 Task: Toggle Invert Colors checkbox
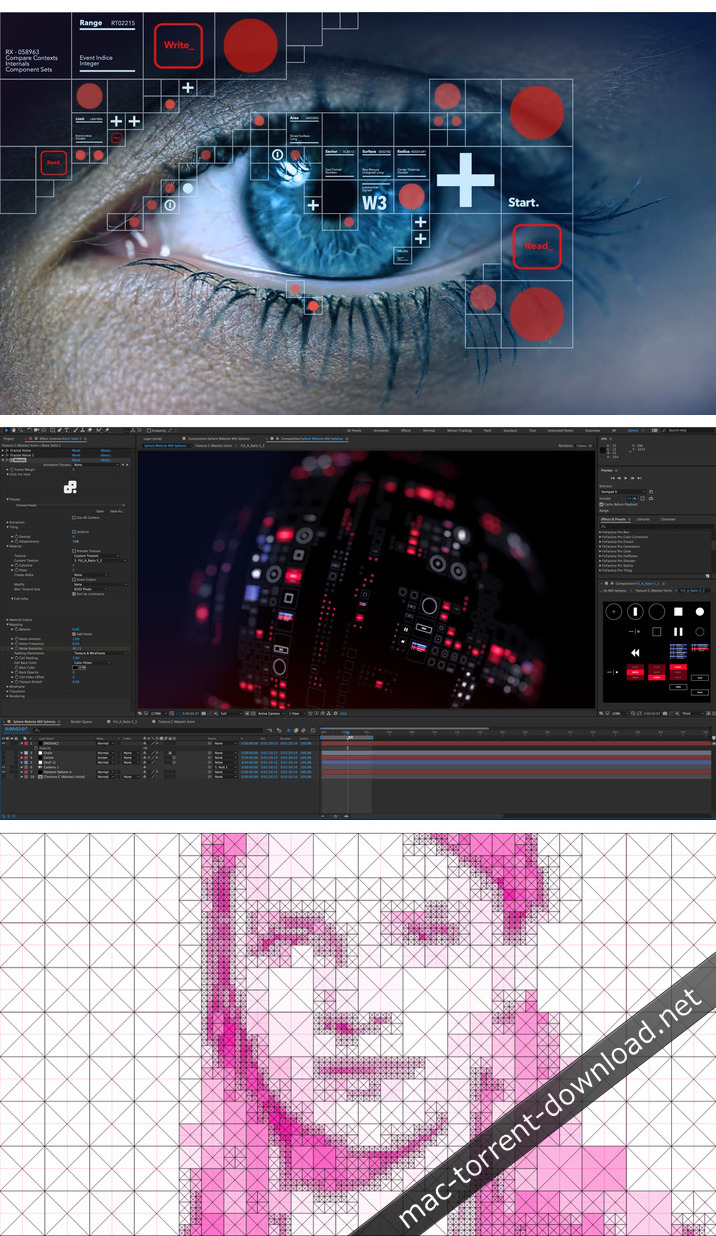pyautogui.click(x=74, y=579)
